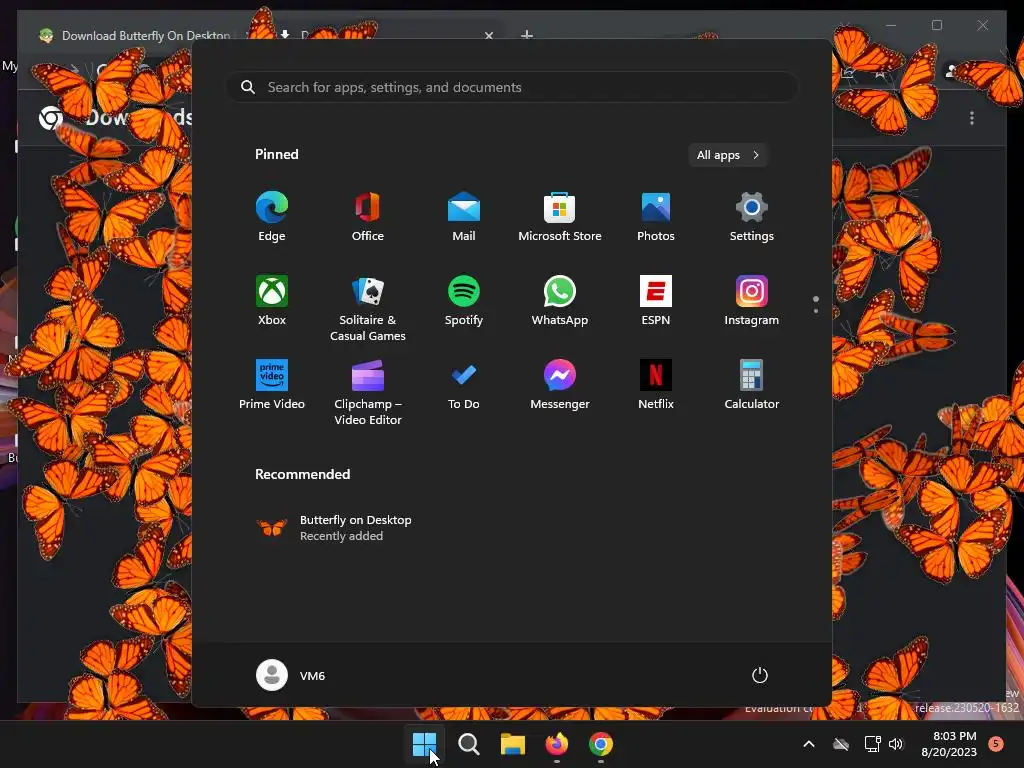Go to next page of pinned apps
The image size is (1024, 768).
[x=816, y=311]
